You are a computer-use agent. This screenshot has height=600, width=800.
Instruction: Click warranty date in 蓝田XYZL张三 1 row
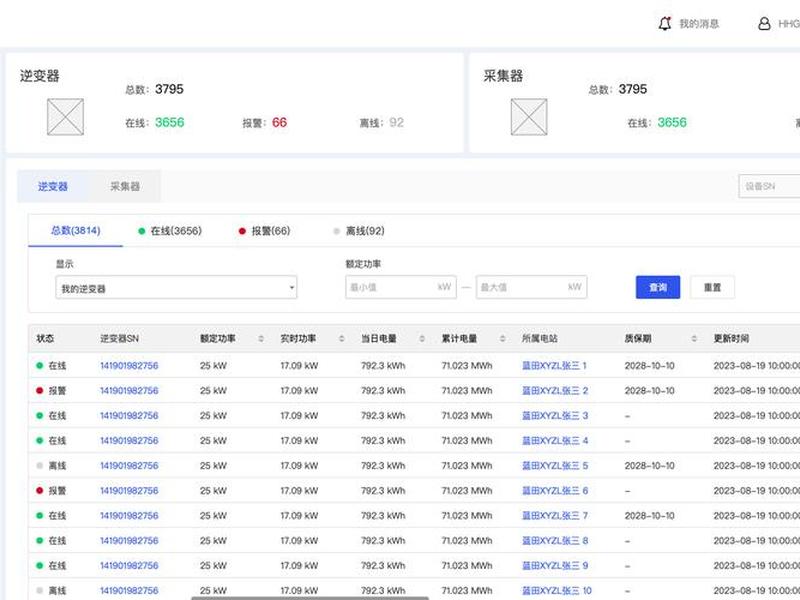coord(649,366)
